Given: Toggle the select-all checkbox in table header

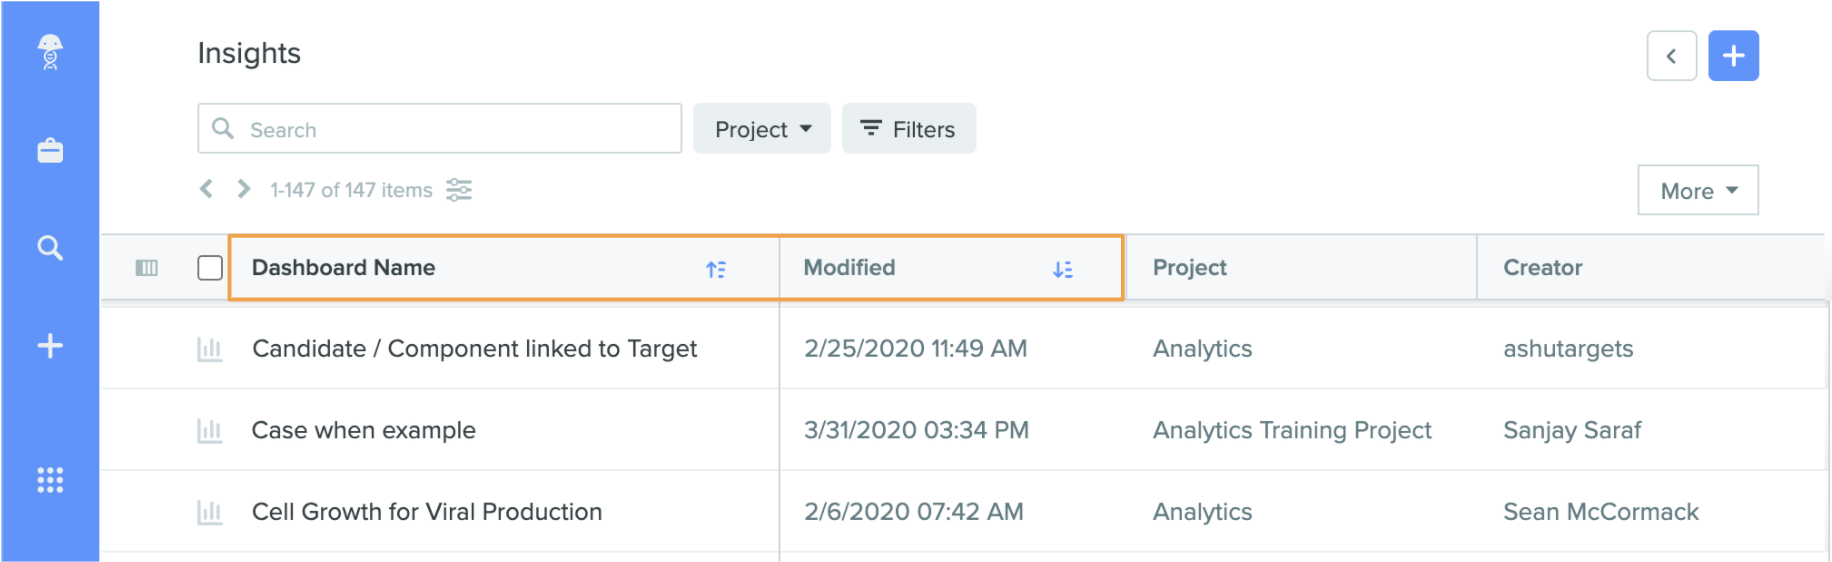Looking at the screenshot, I should click(210, 268).
